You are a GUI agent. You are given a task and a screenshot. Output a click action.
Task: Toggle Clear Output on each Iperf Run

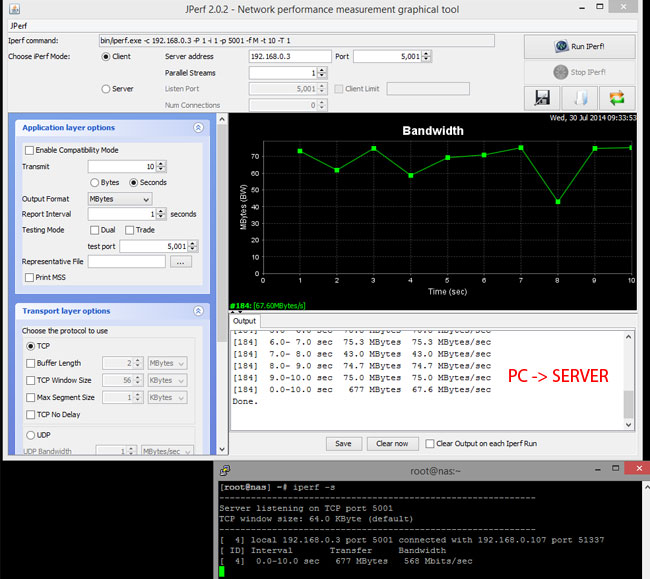point(430,444)
